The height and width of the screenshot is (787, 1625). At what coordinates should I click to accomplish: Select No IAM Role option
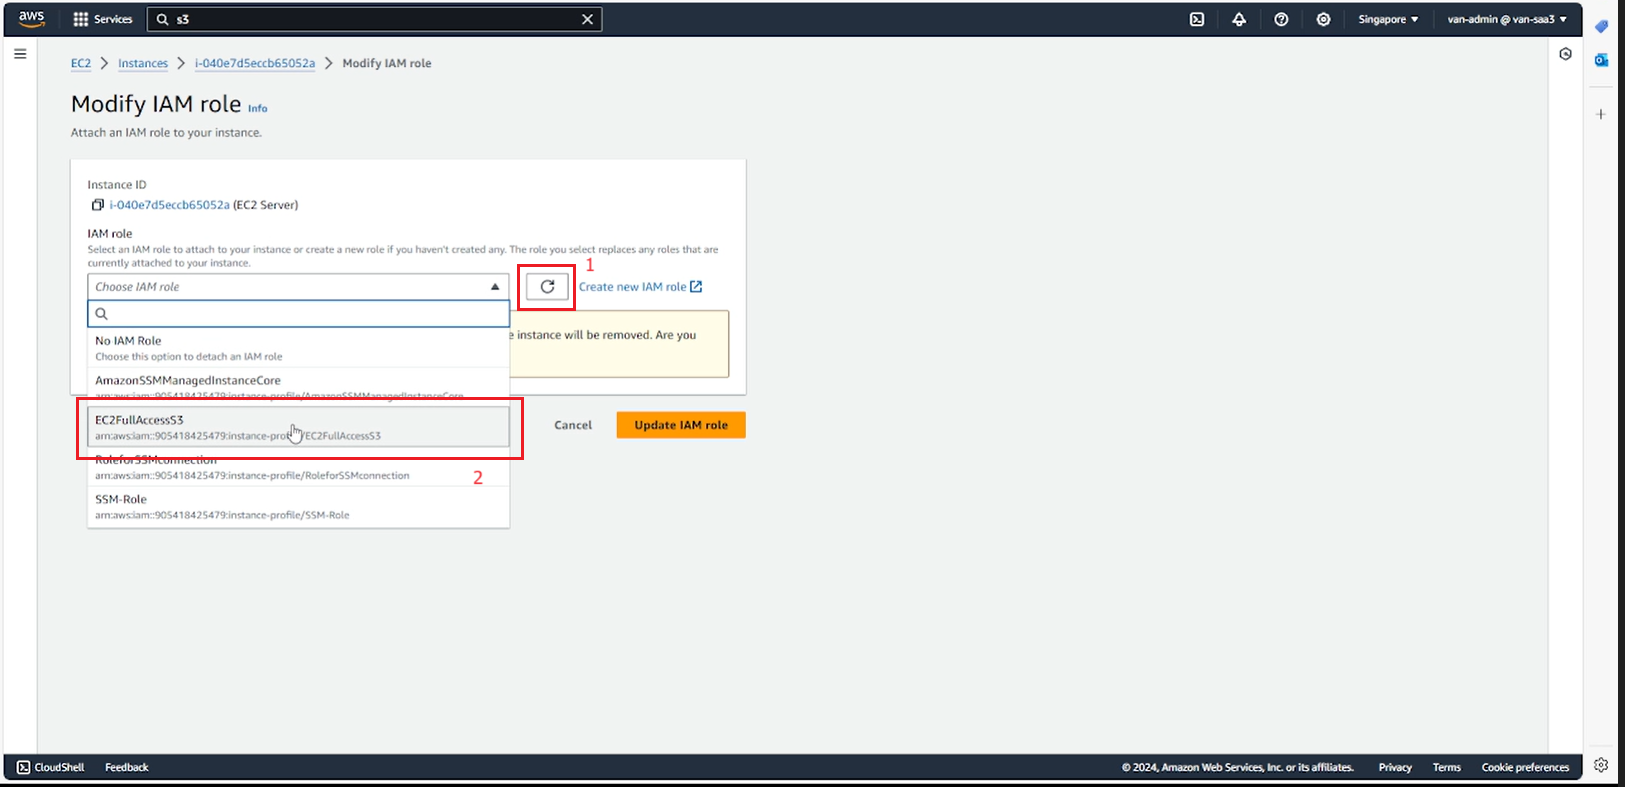pos(298,348)
